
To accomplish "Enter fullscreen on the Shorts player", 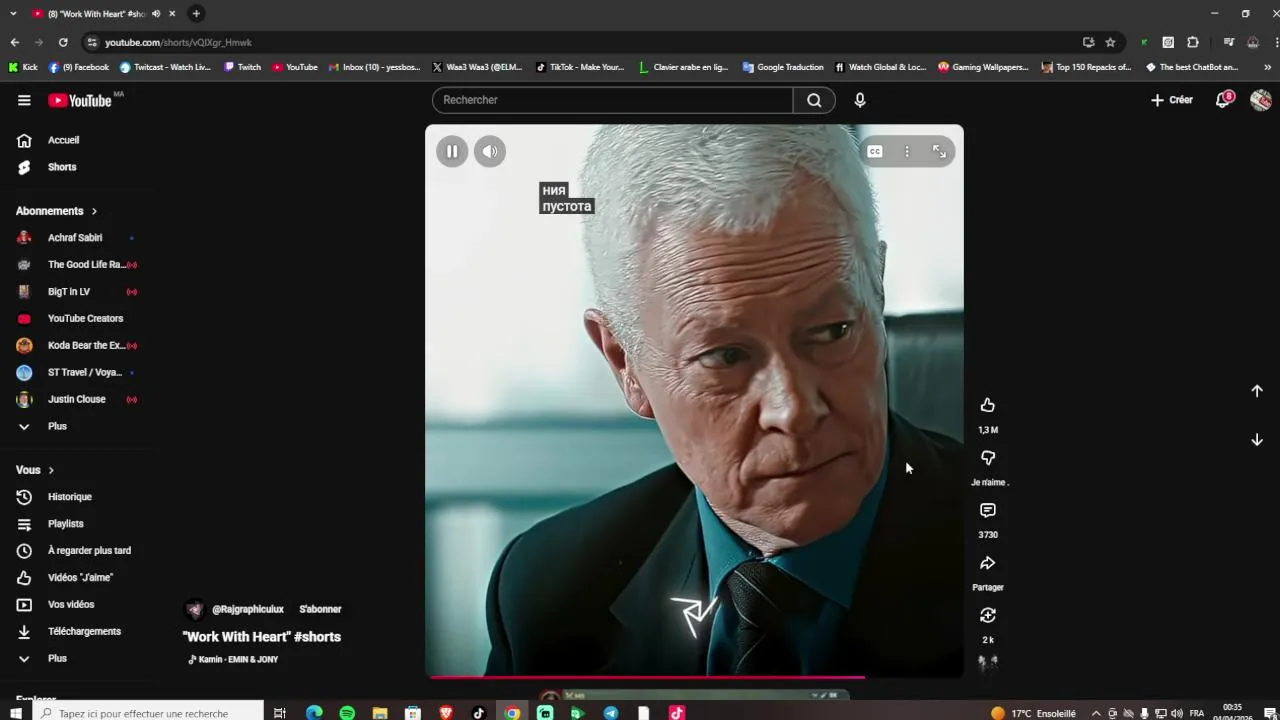I will pos(939,151).
